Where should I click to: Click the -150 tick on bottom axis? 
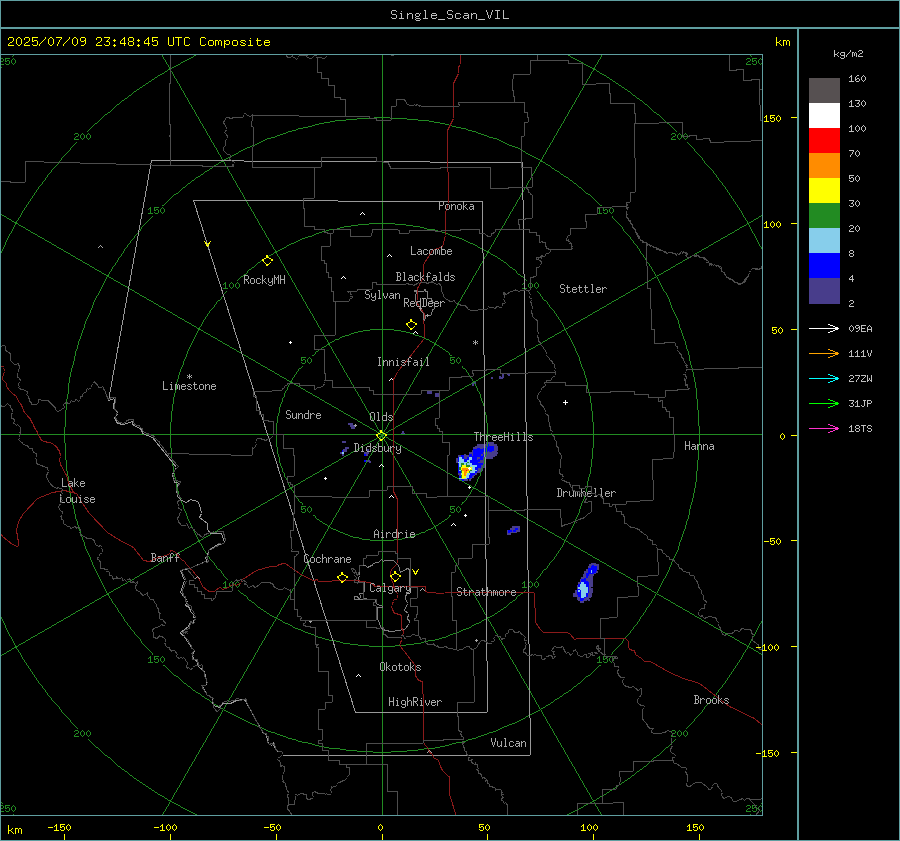[x=59, y=827]
